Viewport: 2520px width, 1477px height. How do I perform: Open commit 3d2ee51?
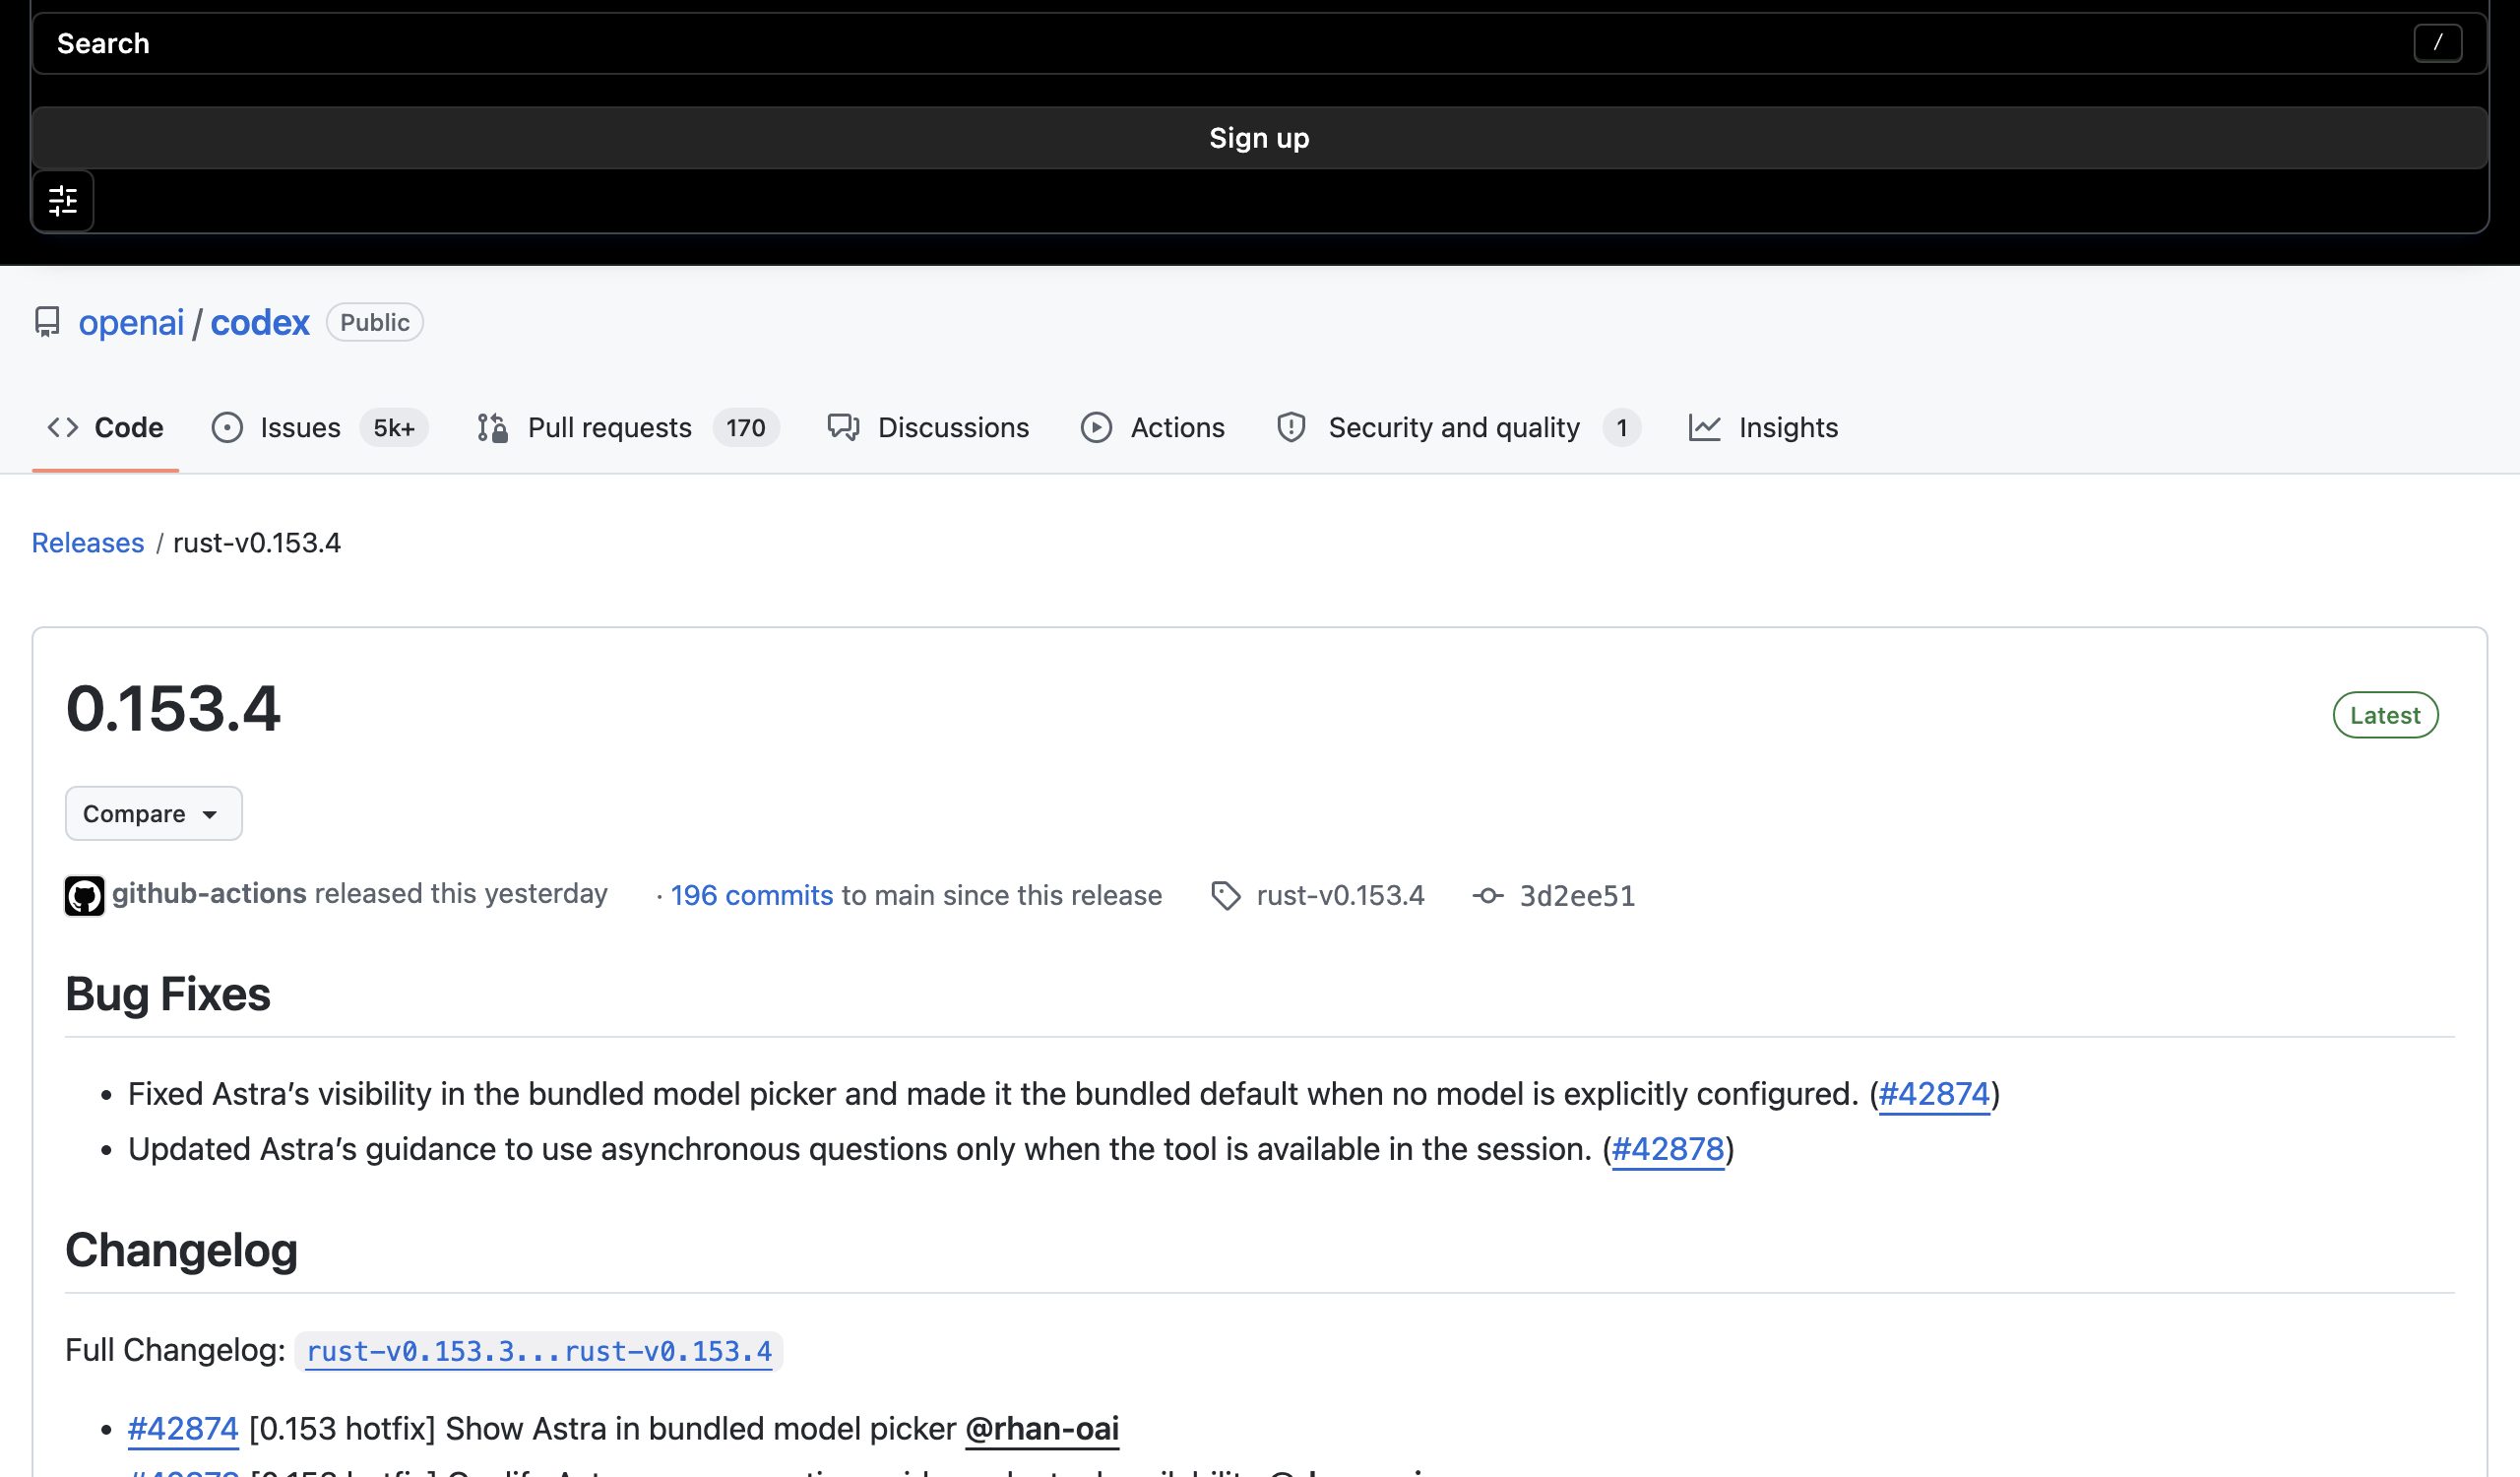click(x=1577, y=895)
